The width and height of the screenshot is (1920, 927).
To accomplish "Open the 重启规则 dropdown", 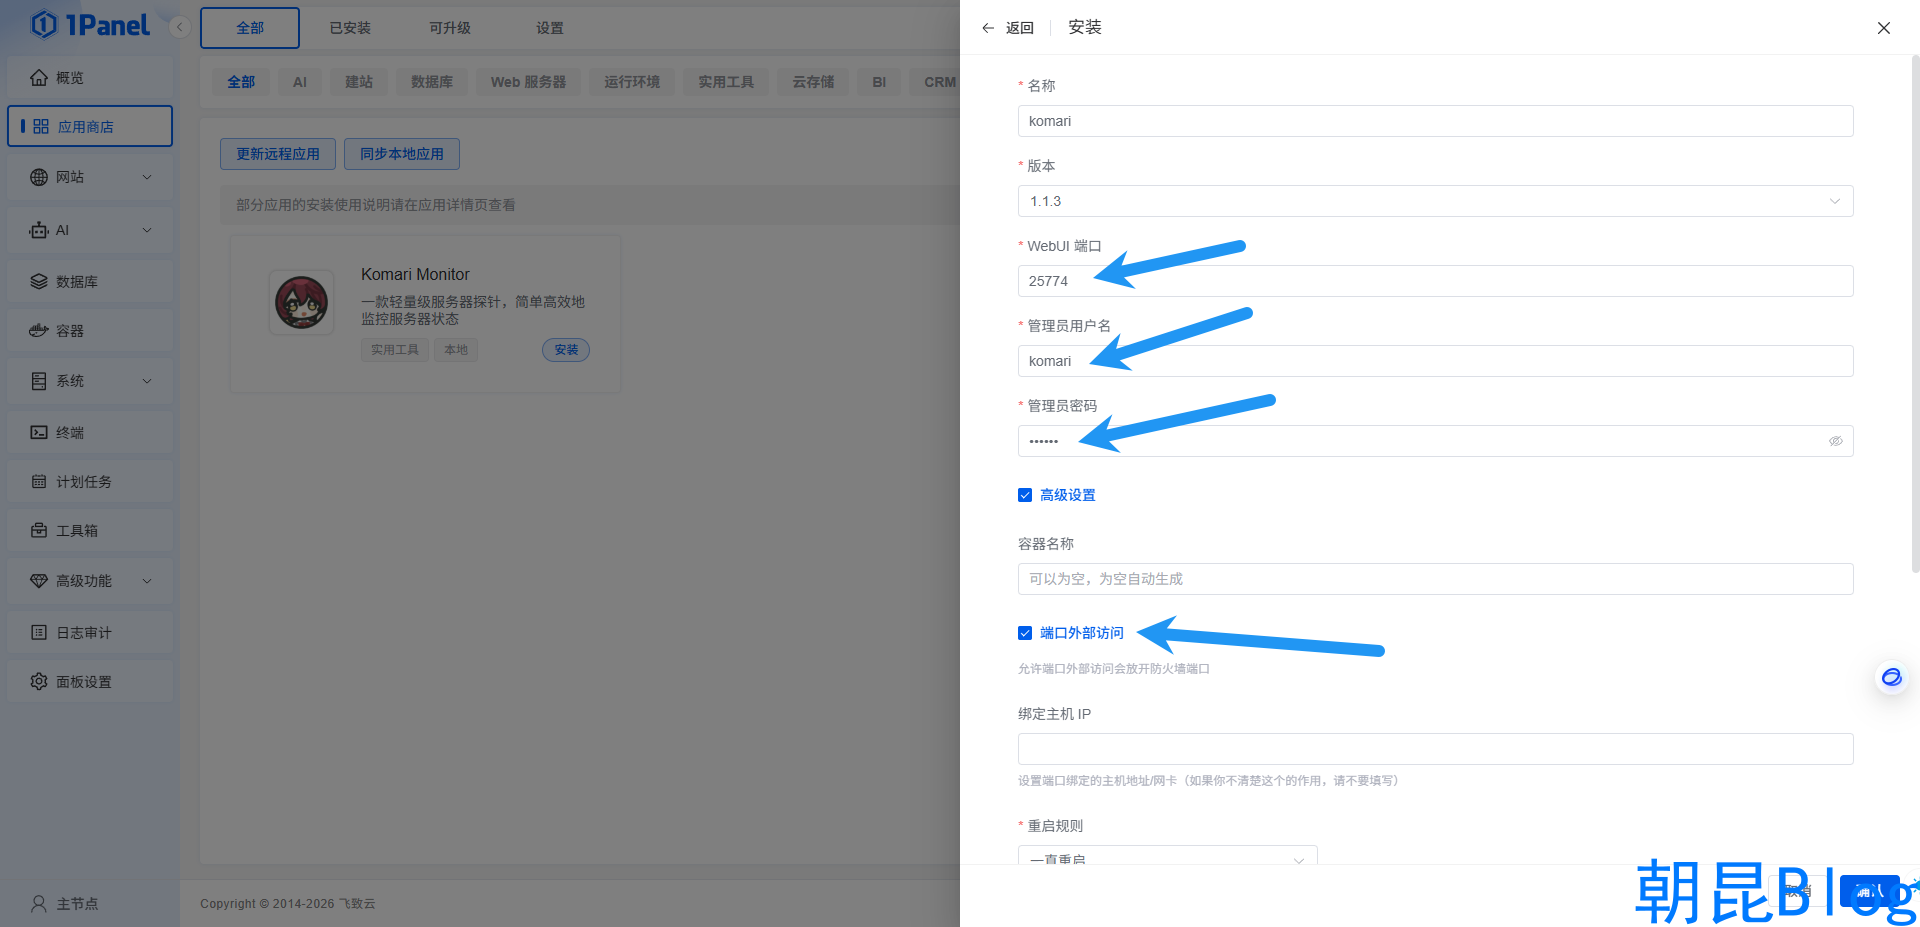I will click(1167, 855).
